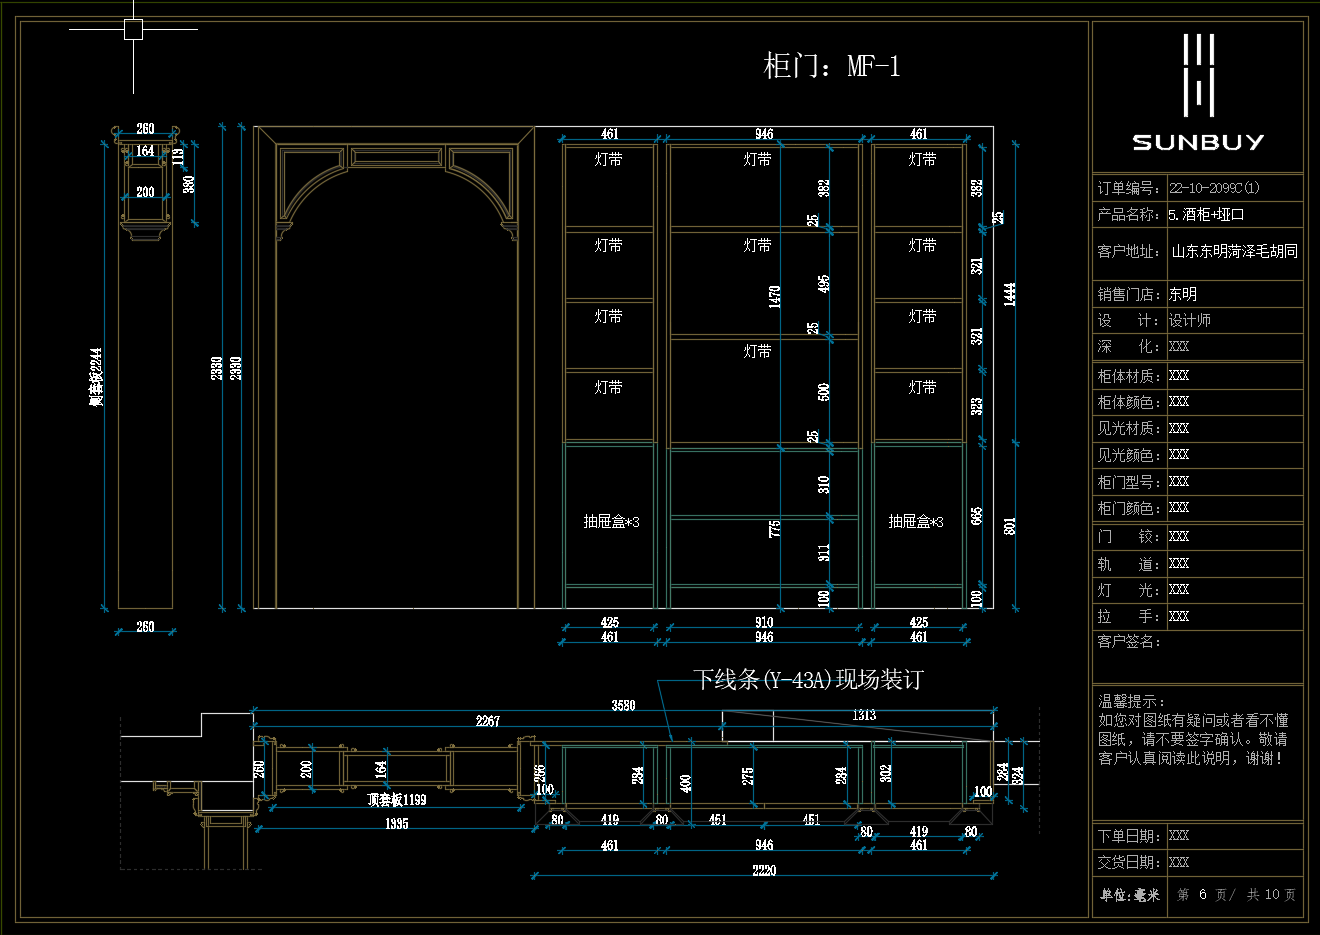Click the left cabinet's 抽屉盒*3 label

point(611,521)
